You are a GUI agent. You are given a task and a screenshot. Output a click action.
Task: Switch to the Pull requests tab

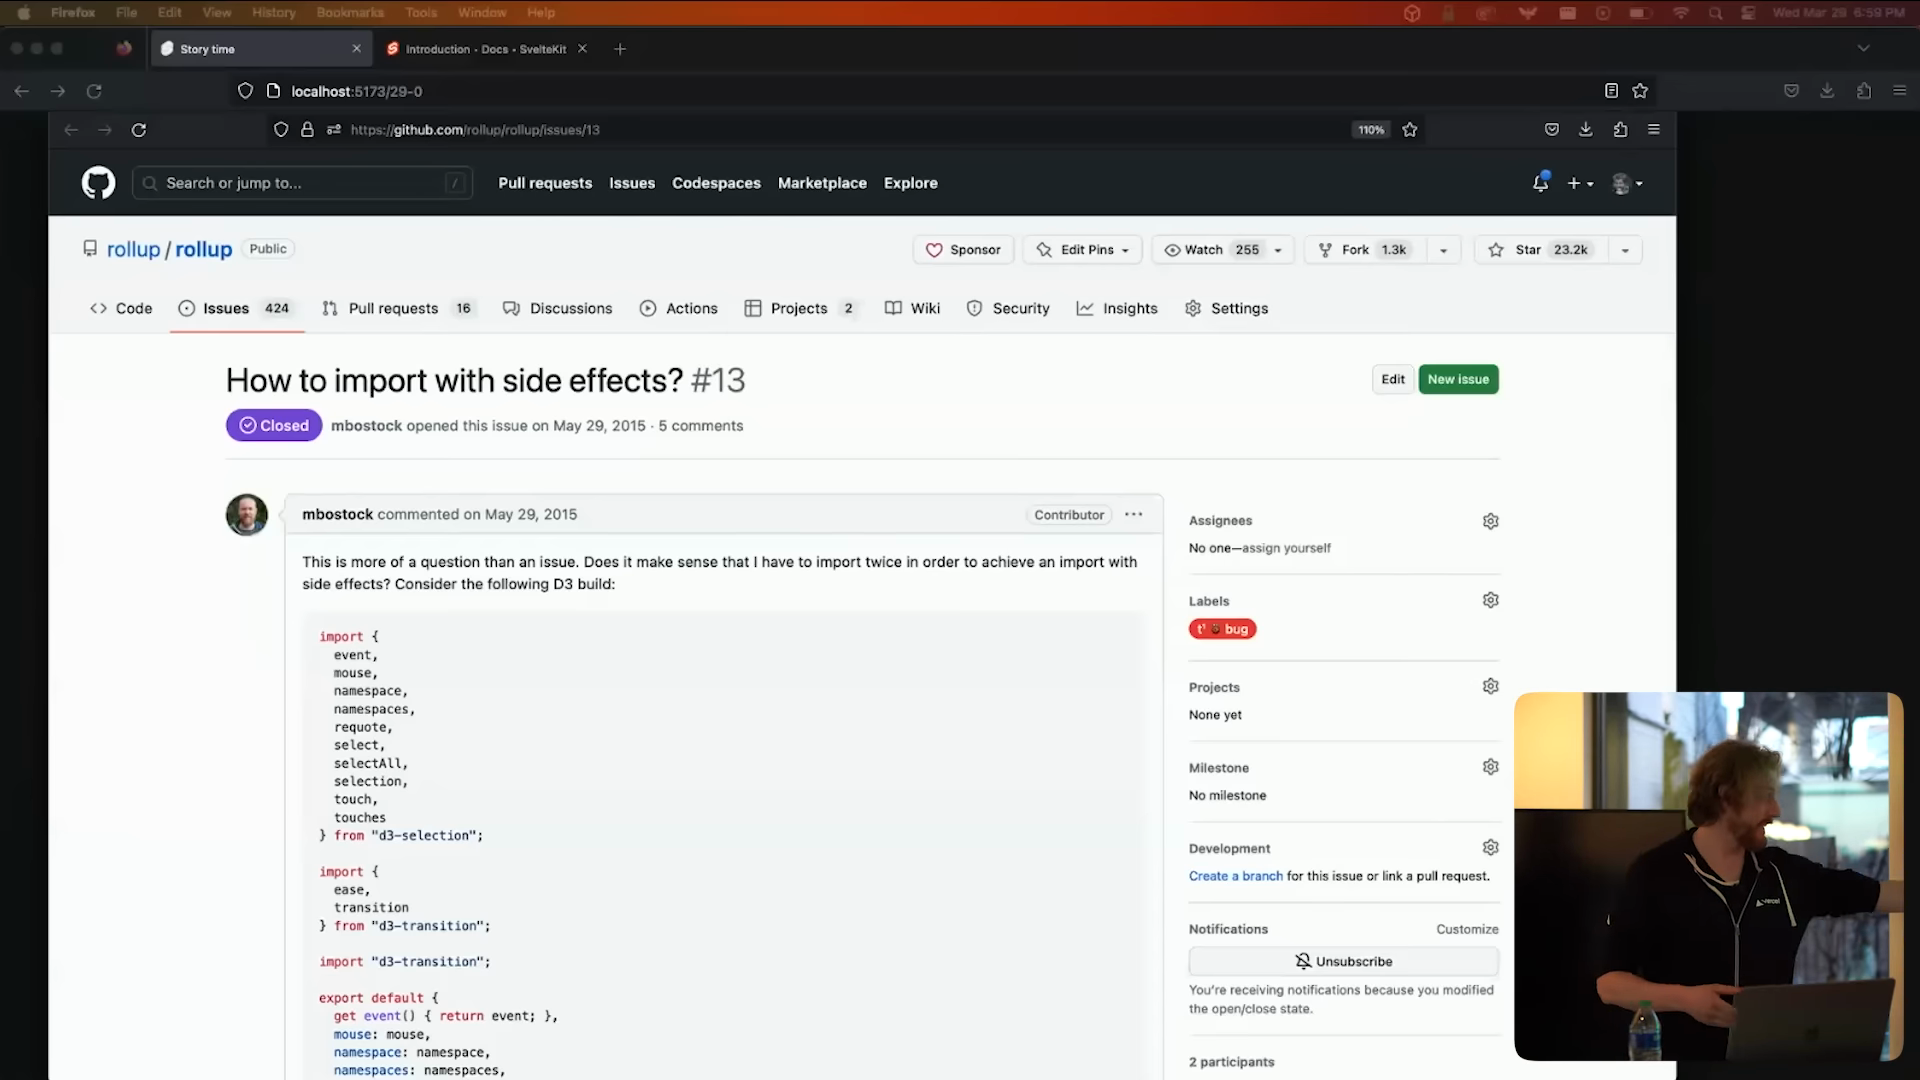[x=394, y=308]
